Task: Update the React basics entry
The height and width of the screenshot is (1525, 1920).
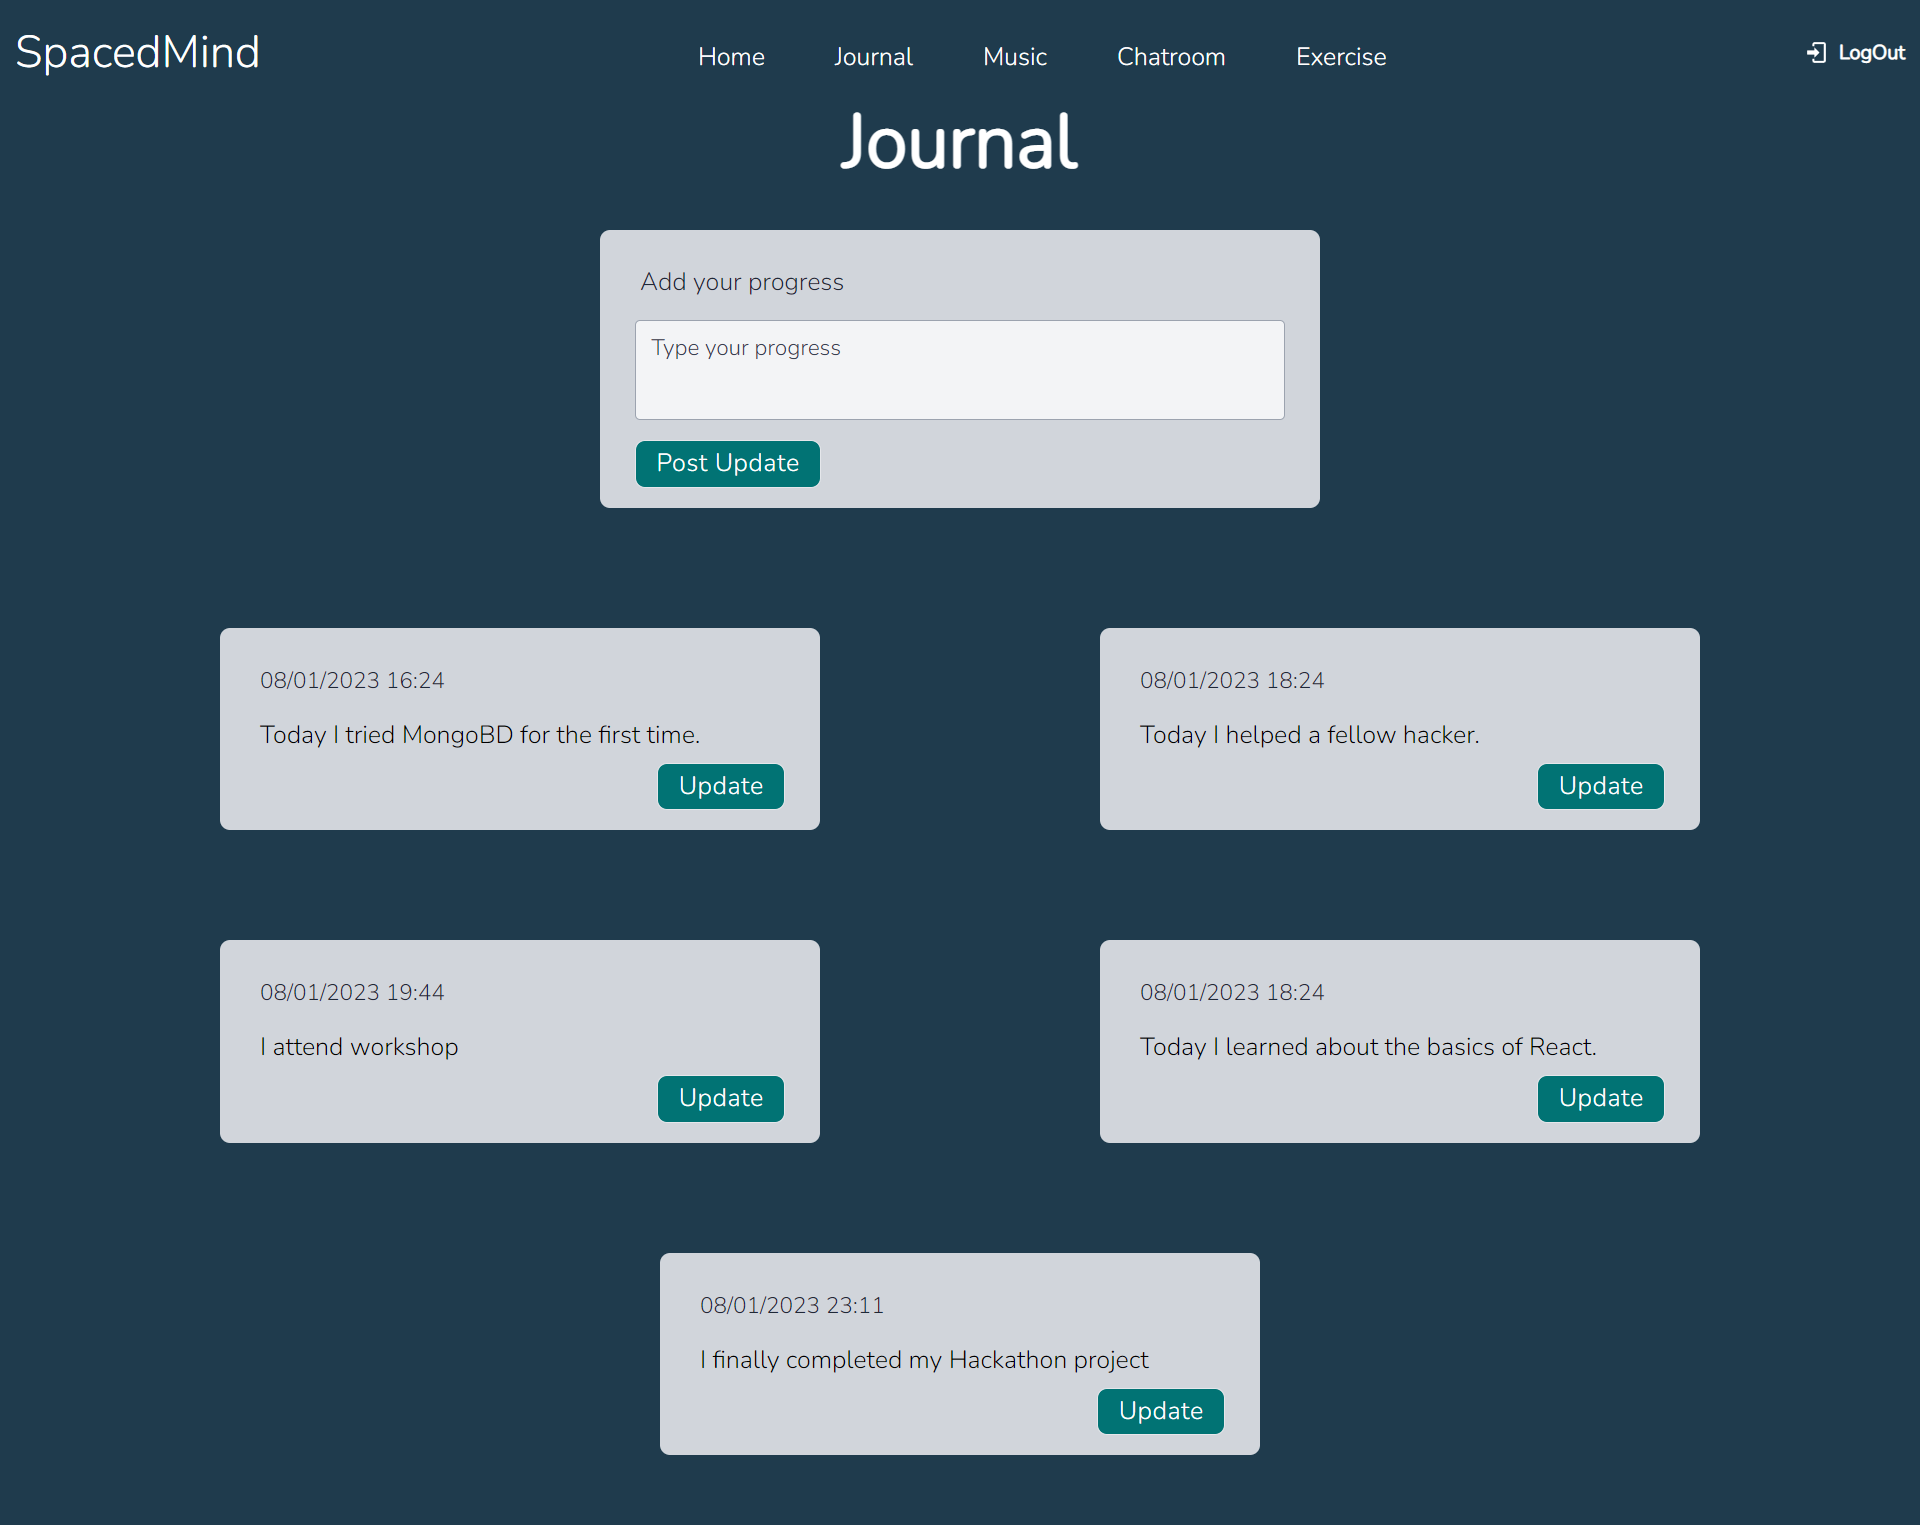Action: point(1600,1098)
